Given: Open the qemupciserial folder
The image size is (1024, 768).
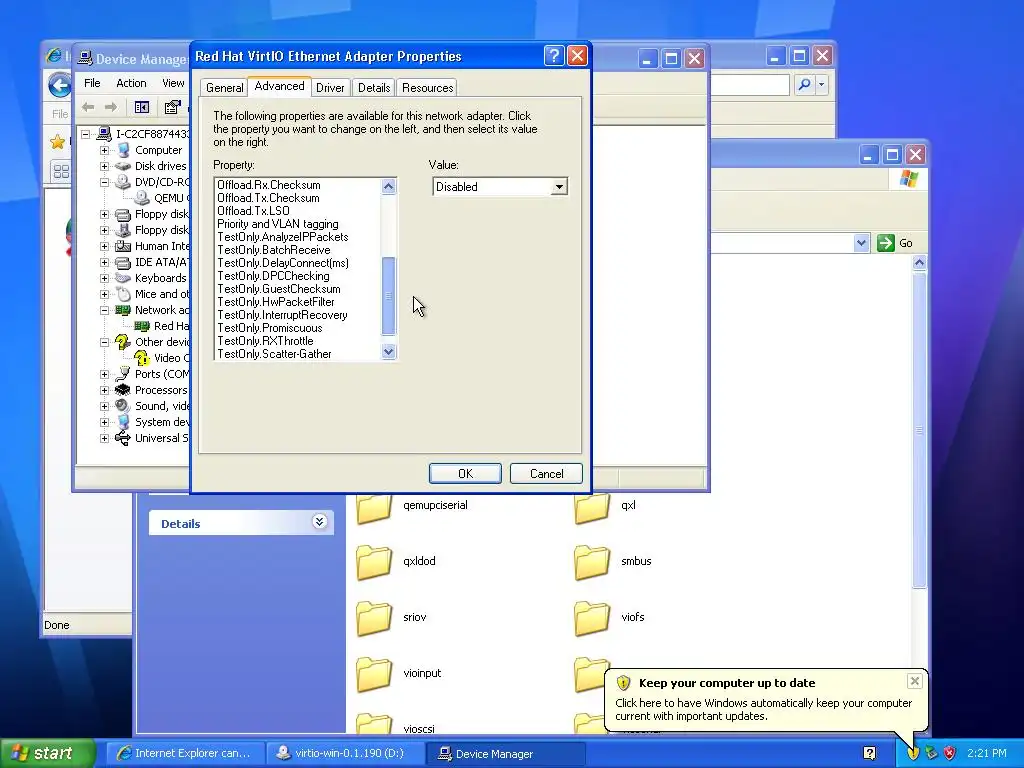Looking at the screenshot, I should (x=374, y=507).
